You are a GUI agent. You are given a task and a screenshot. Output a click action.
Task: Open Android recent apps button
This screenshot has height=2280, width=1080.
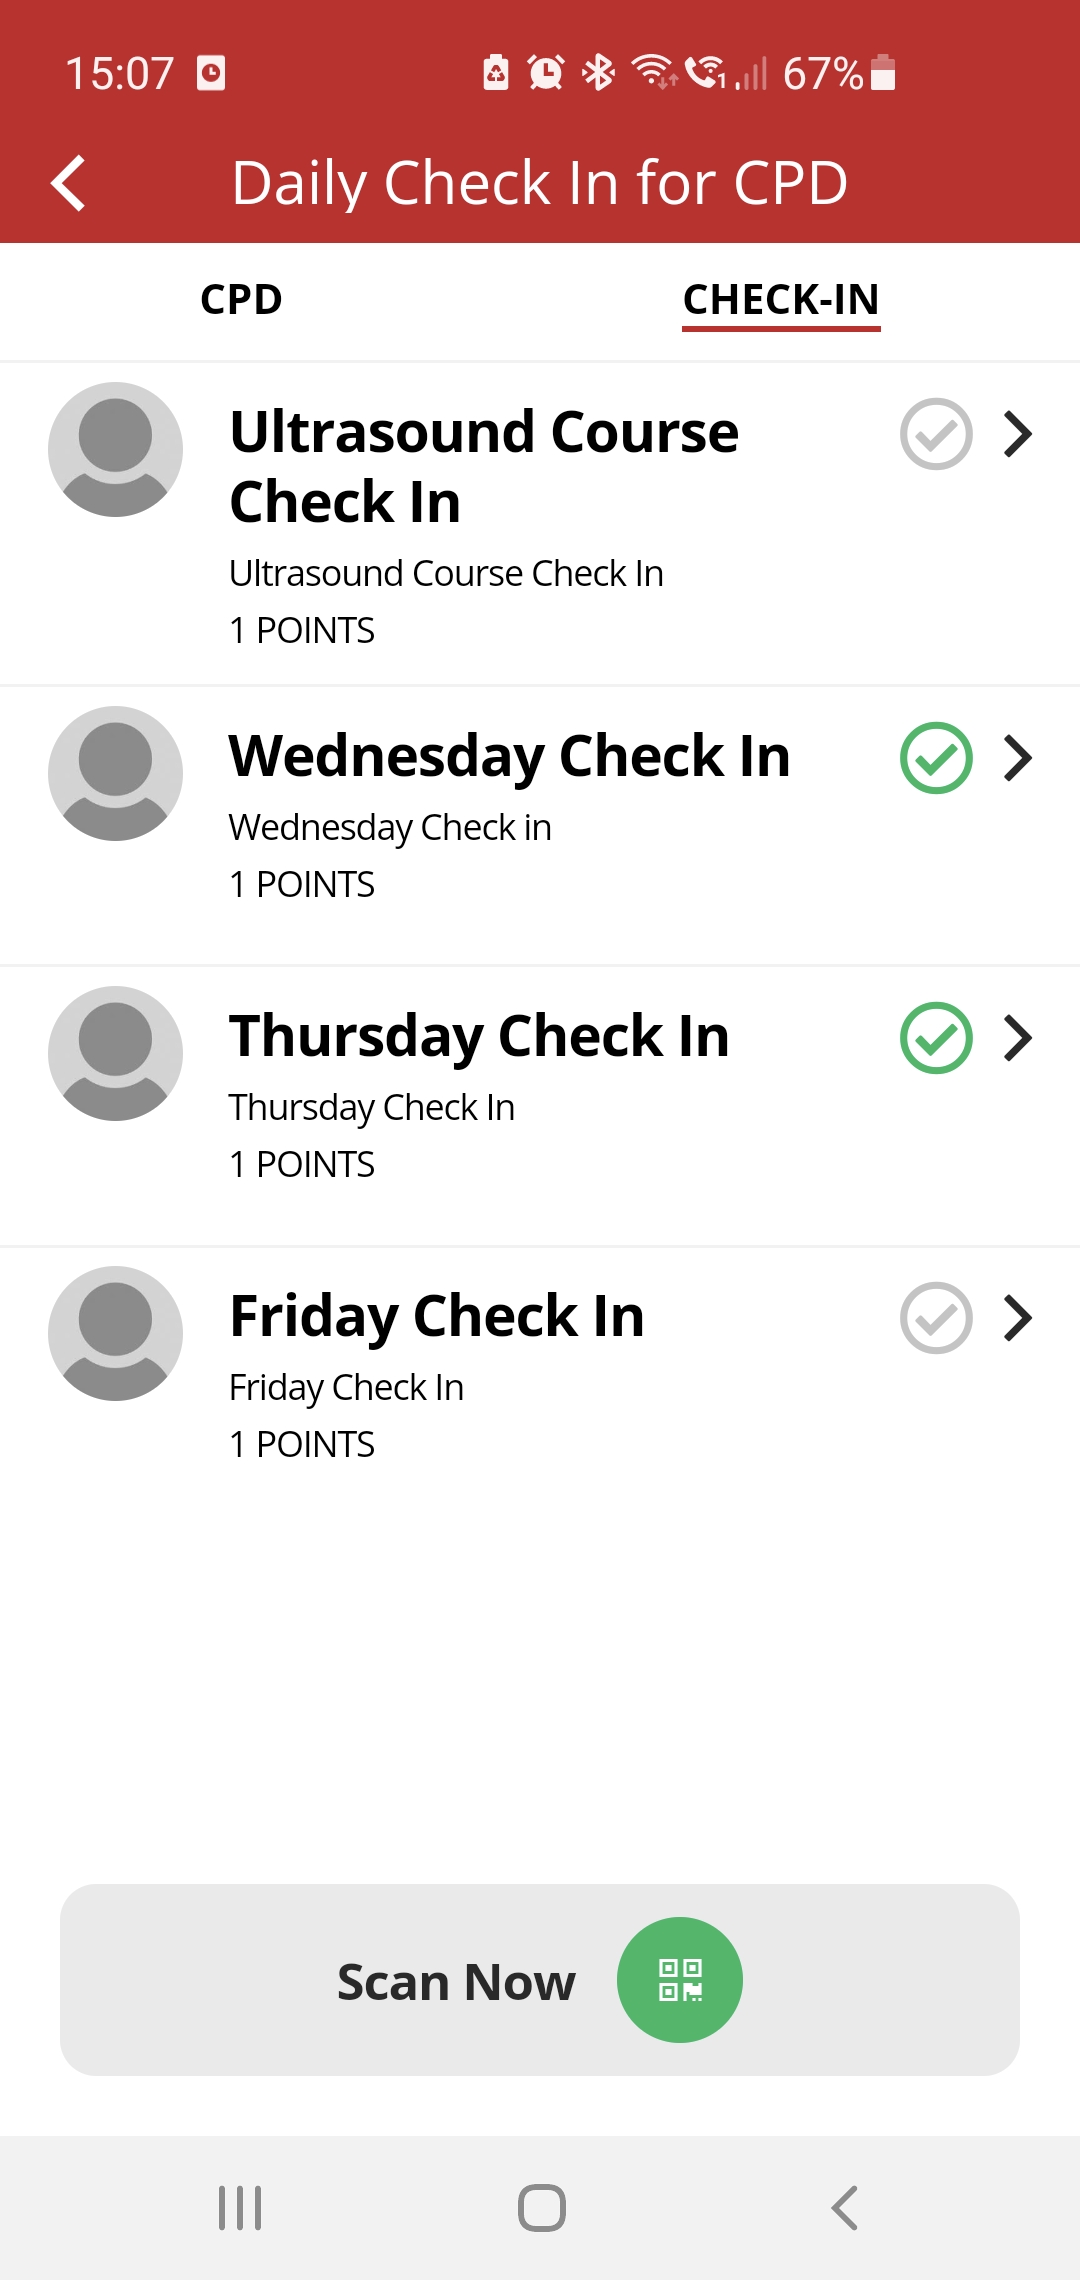240,2207
